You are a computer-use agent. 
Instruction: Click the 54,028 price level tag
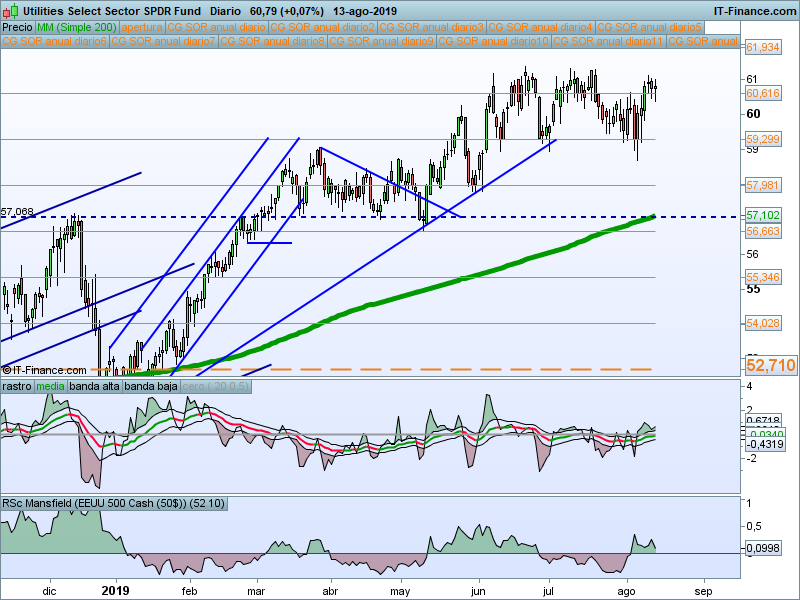pos(763,323)
